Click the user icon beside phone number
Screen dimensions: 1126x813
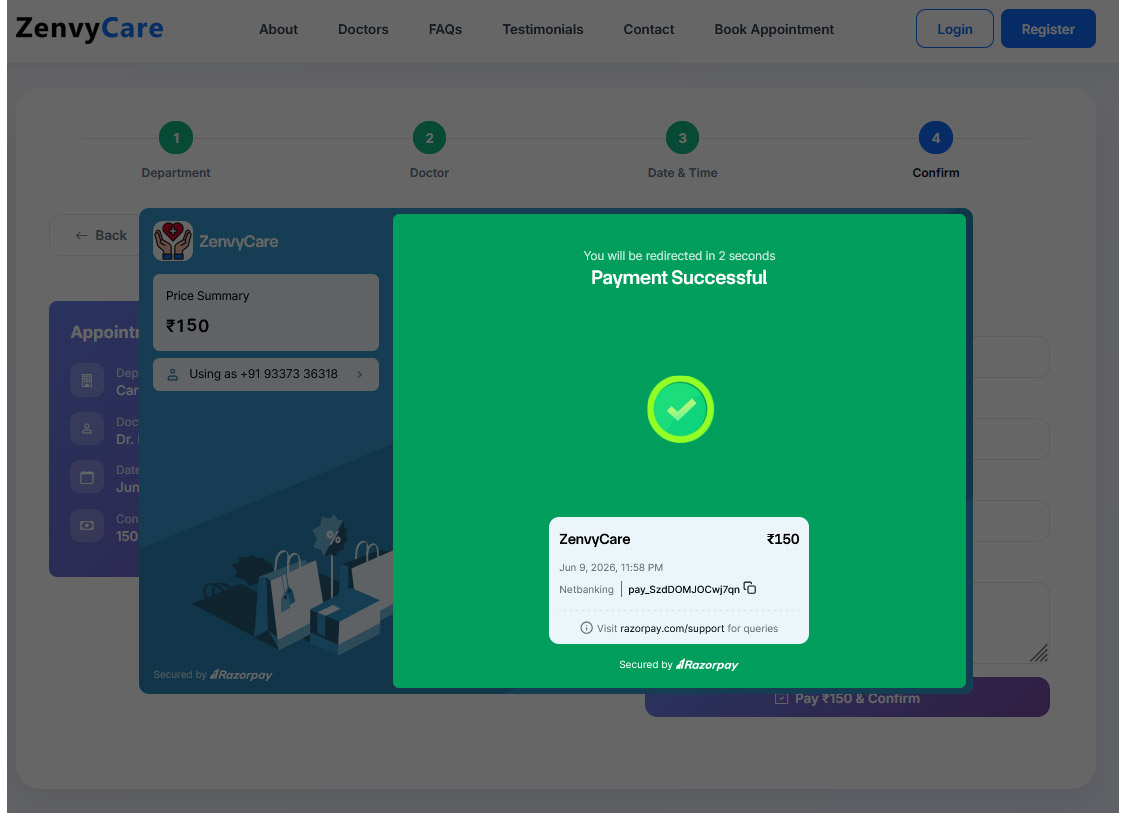pos(172,374)
